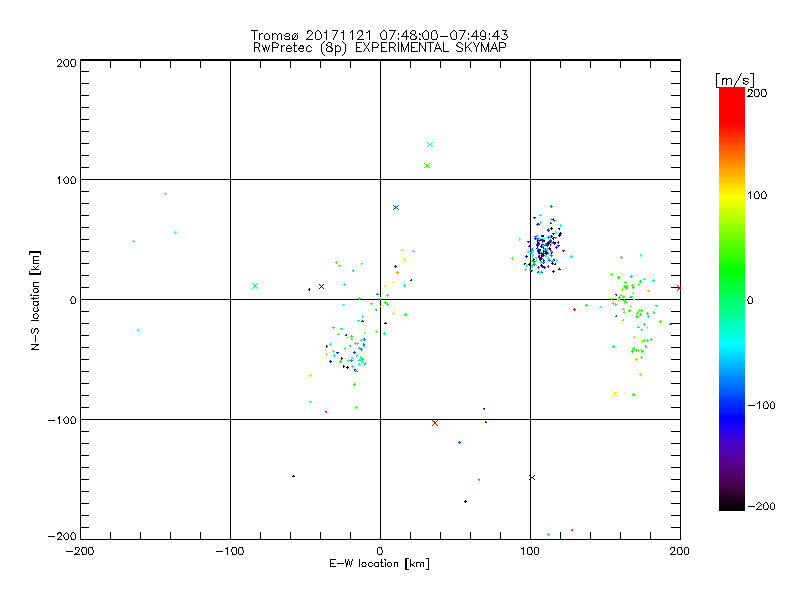This screenshot has height=600, width=800.
Task: Click the x-axis -100 tick label
Action: click(x=230, y=551)
